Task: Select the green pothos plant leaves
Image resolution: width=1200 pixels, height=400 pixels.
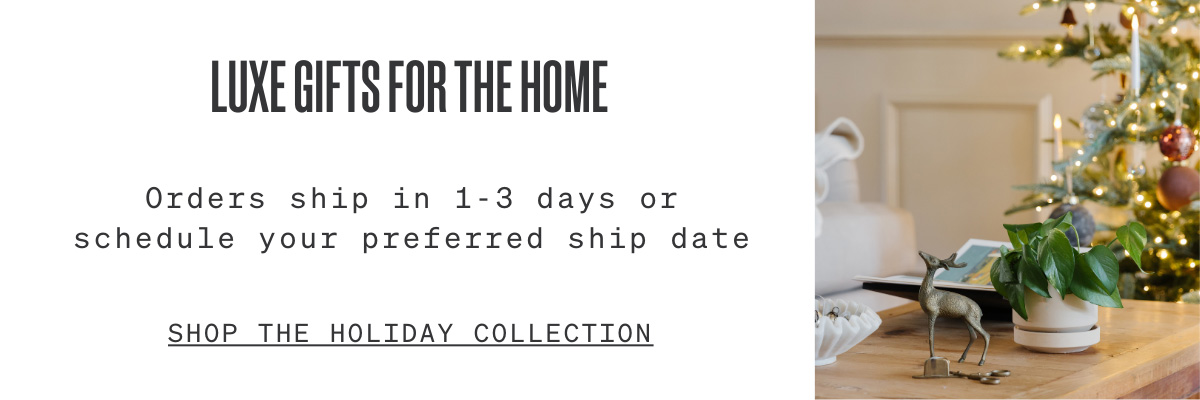Action: (1065, 262)
